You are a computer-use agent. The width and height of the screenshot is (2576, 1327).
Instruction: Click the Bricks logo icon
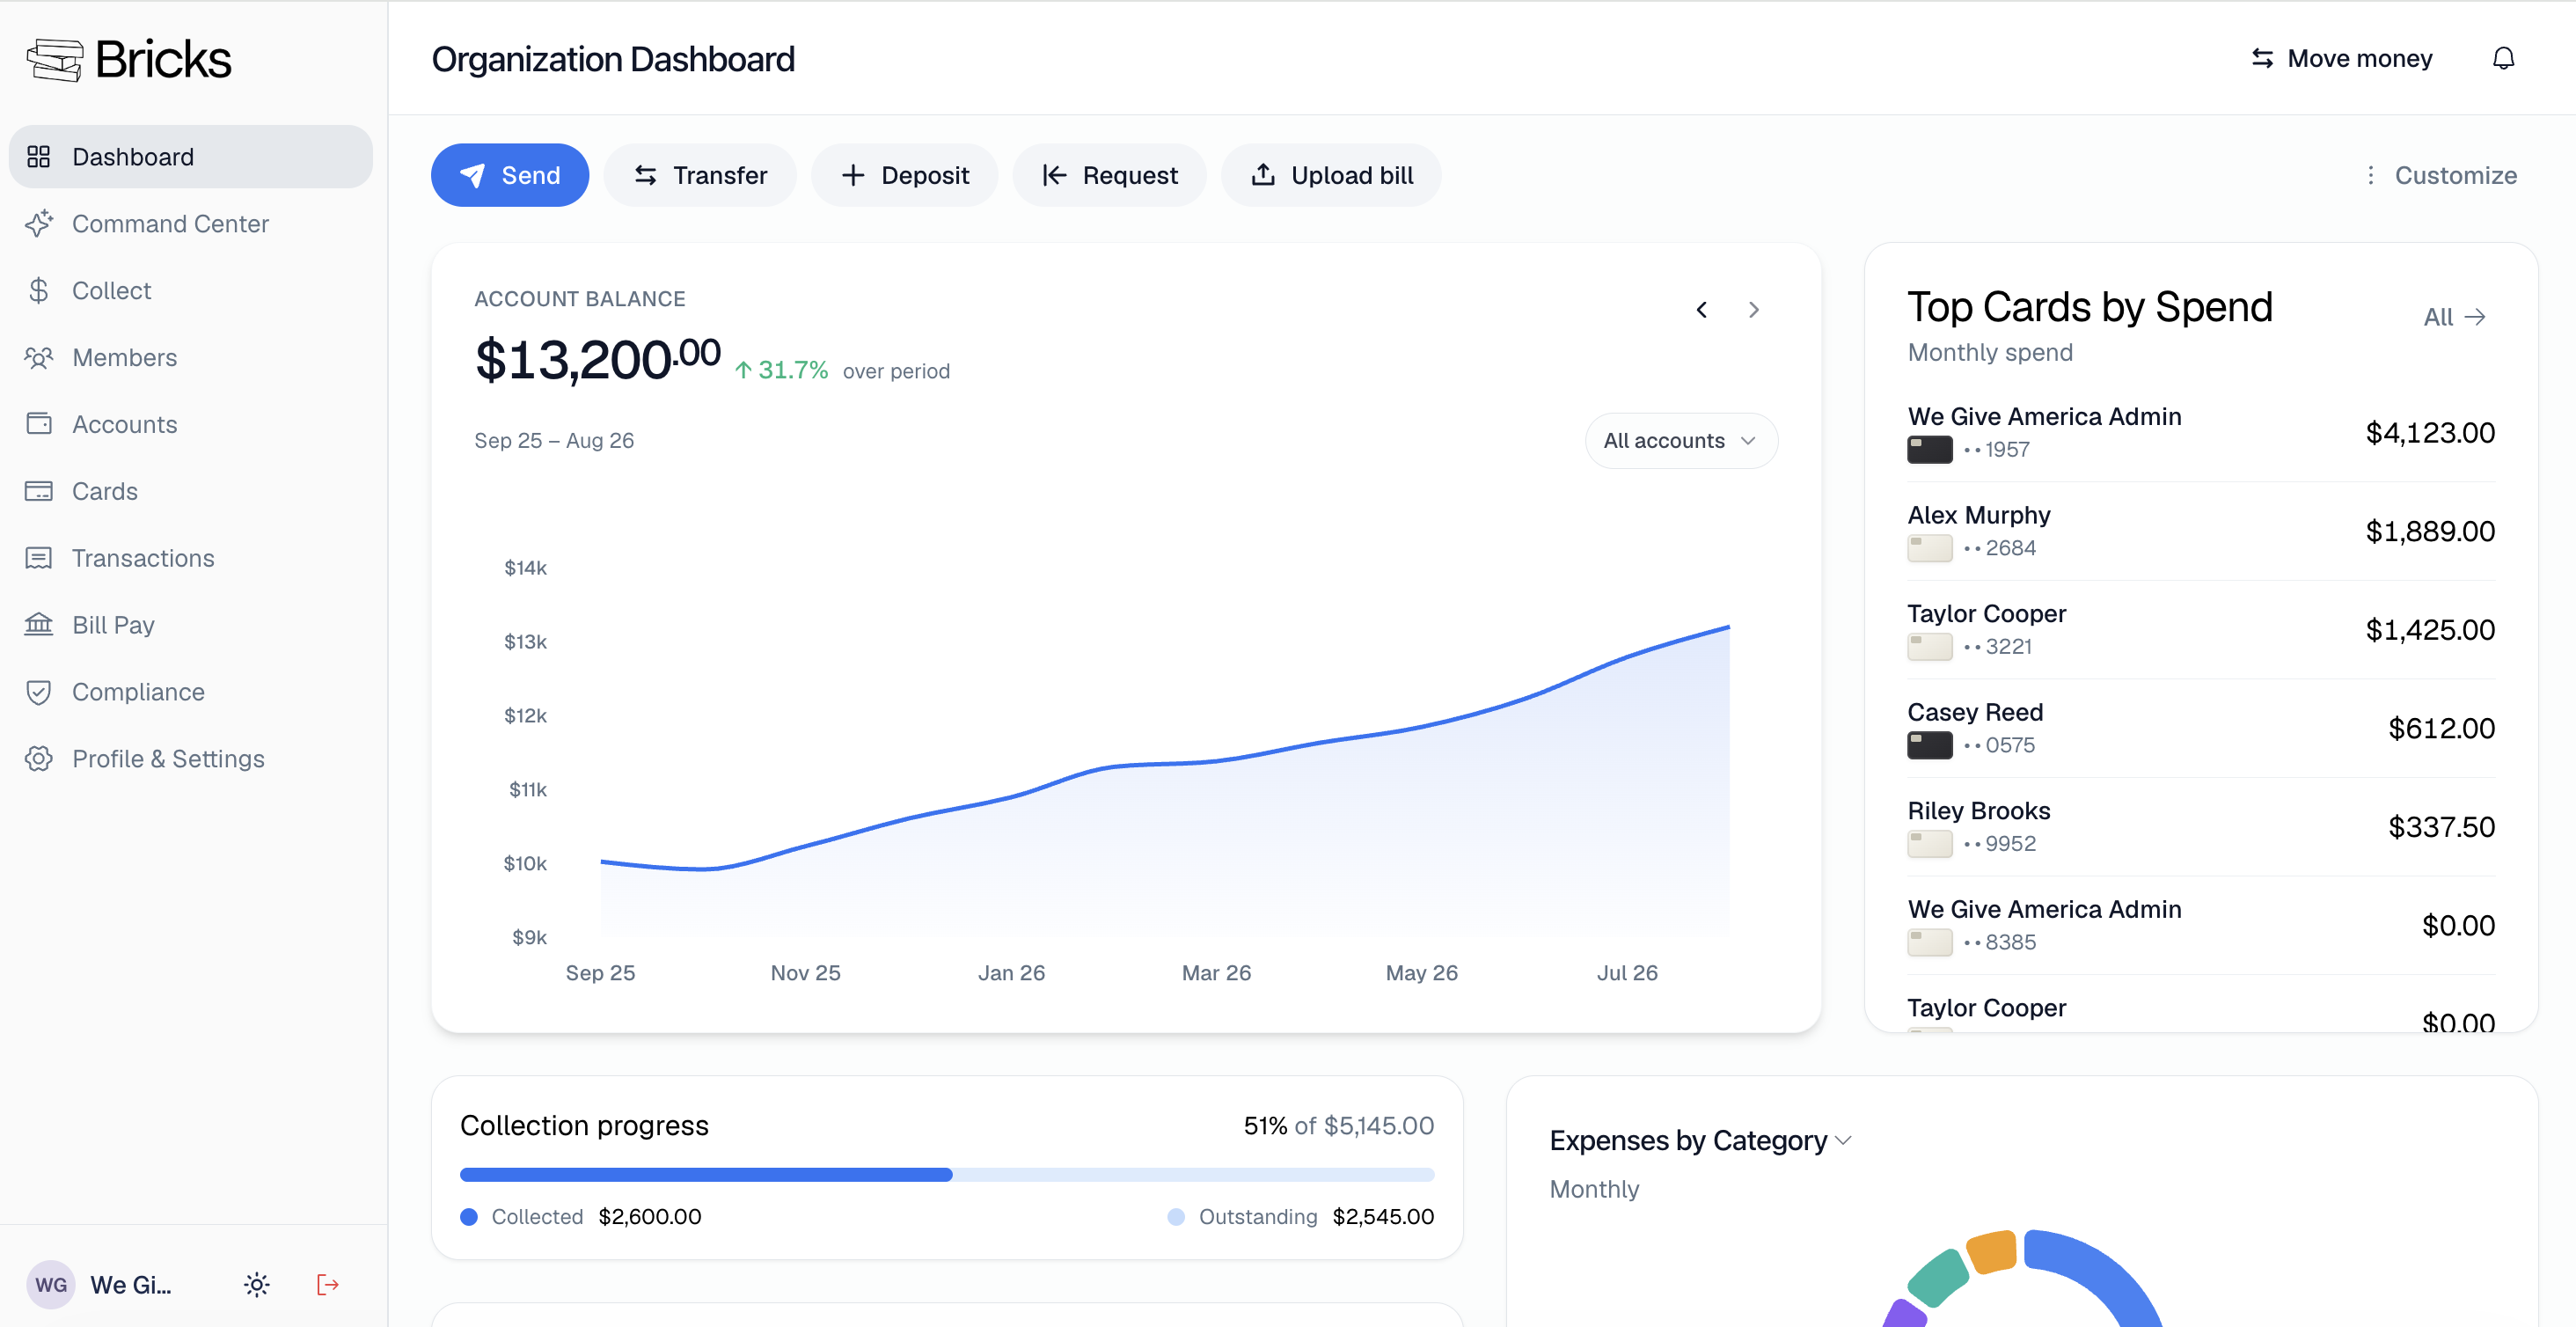55,60
